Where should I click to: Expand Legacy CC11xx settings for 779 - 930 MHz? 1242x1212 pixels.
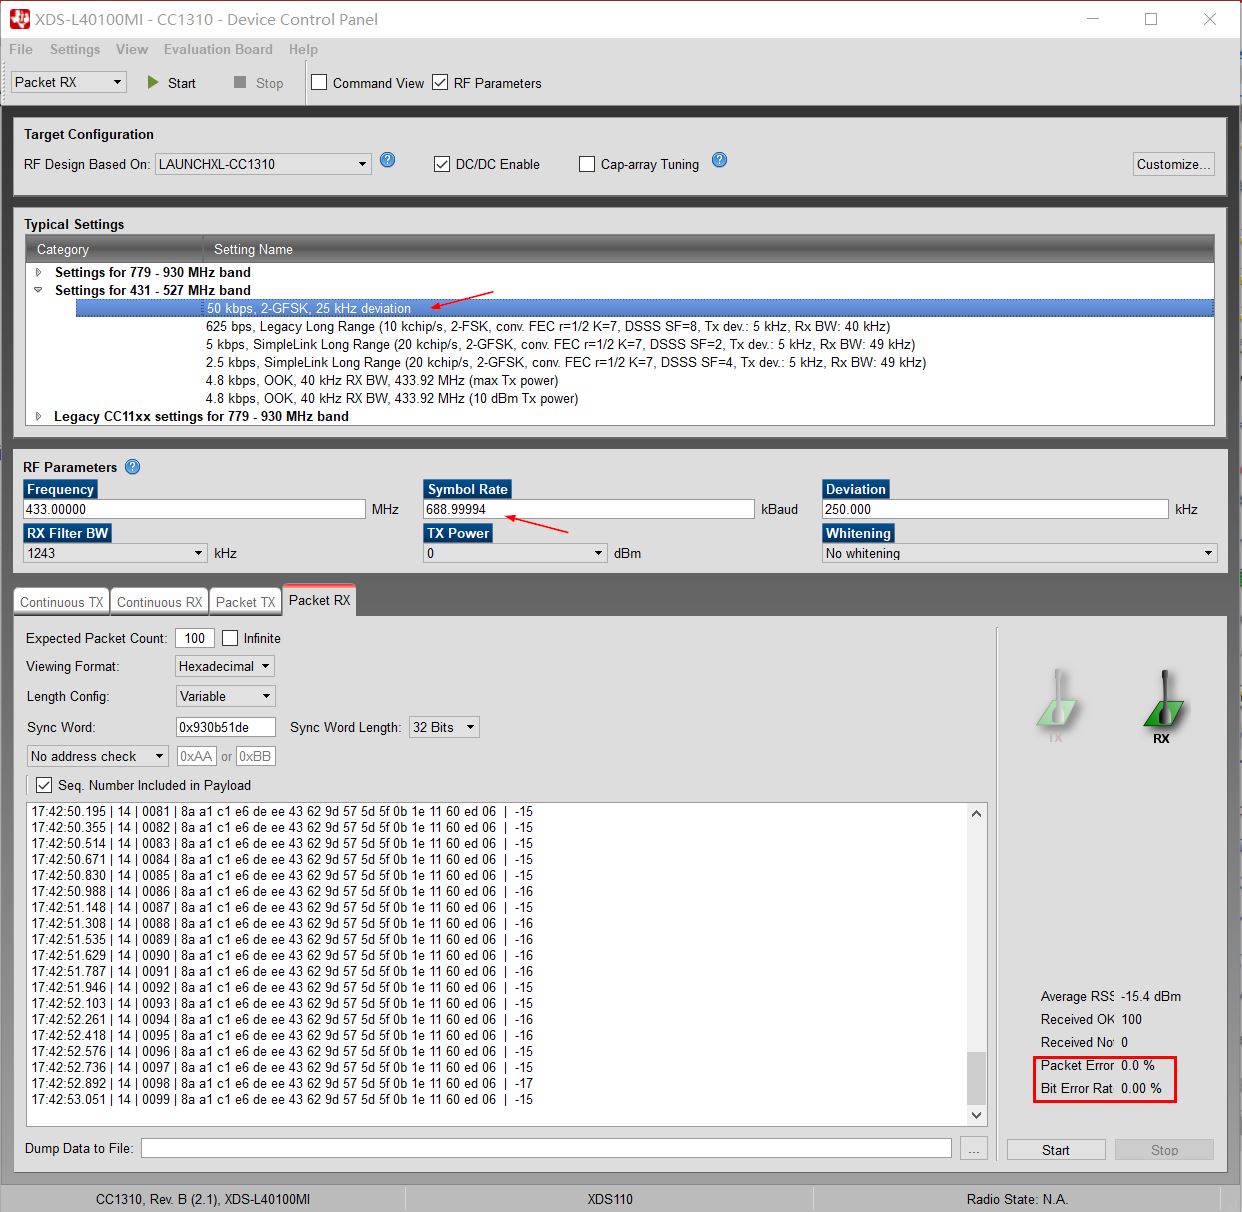[39, 416]
